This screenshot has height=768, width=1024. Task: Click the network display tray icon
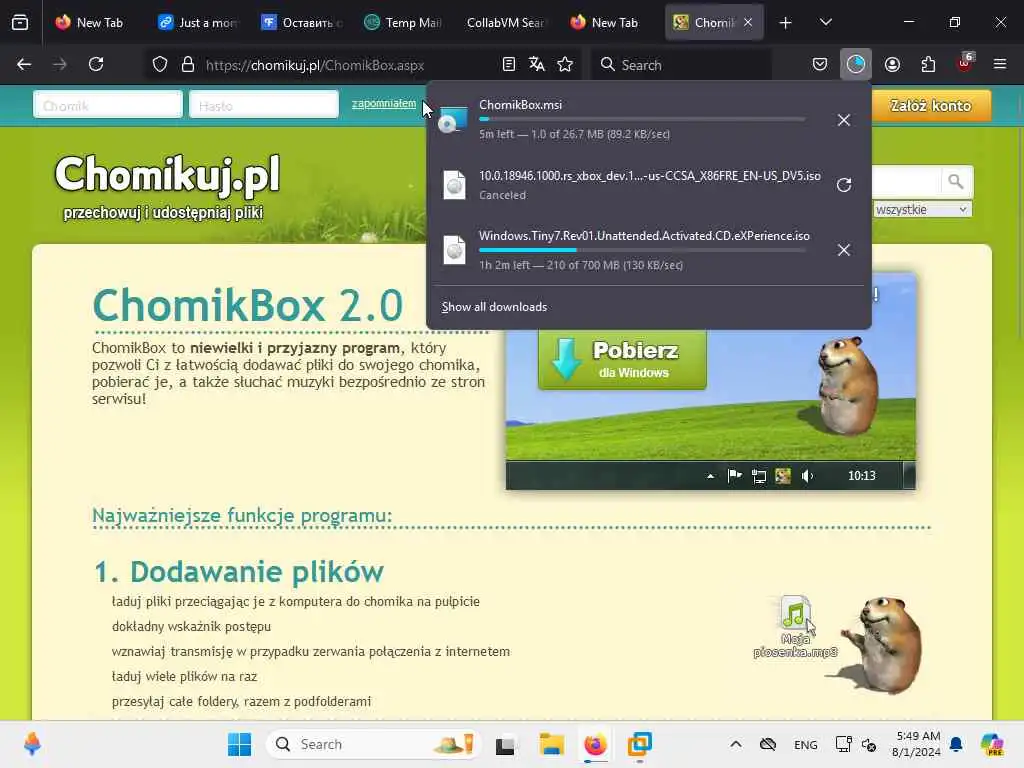[x=843, y=744]
